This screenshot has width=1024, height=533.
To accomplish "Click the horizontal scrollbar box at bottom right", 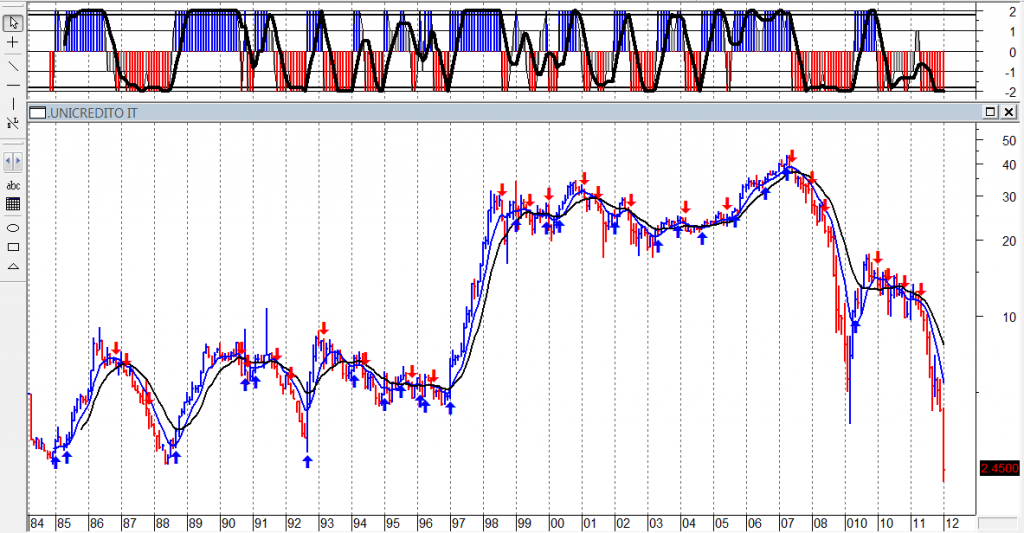I will (998, 523).
